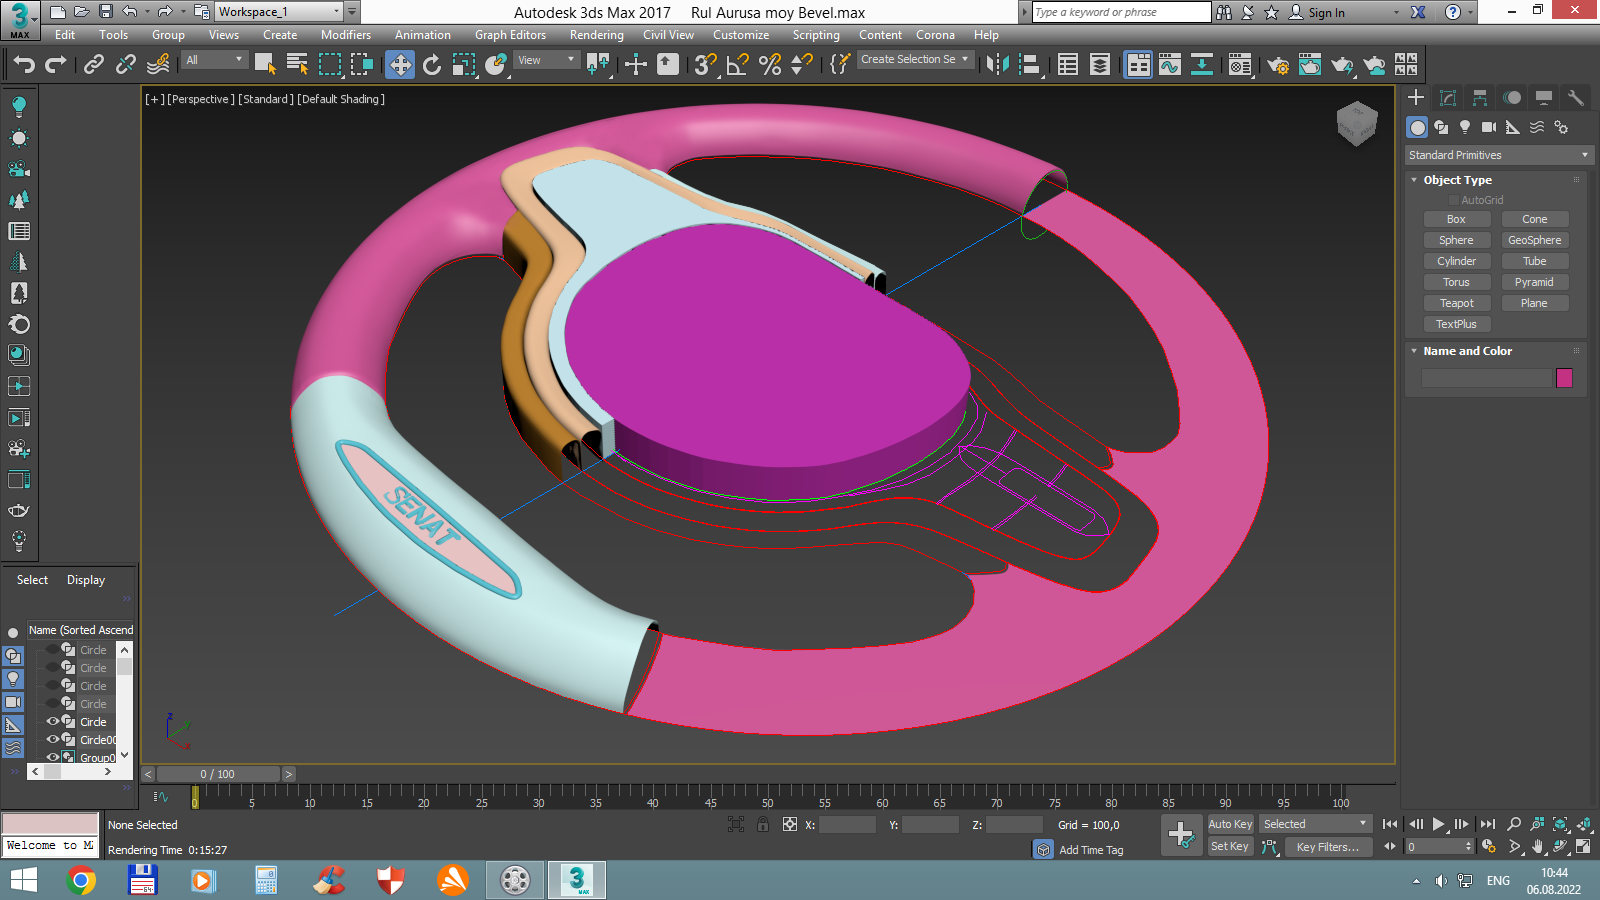Open reference coordinate system View dropdown

point(546,60)
